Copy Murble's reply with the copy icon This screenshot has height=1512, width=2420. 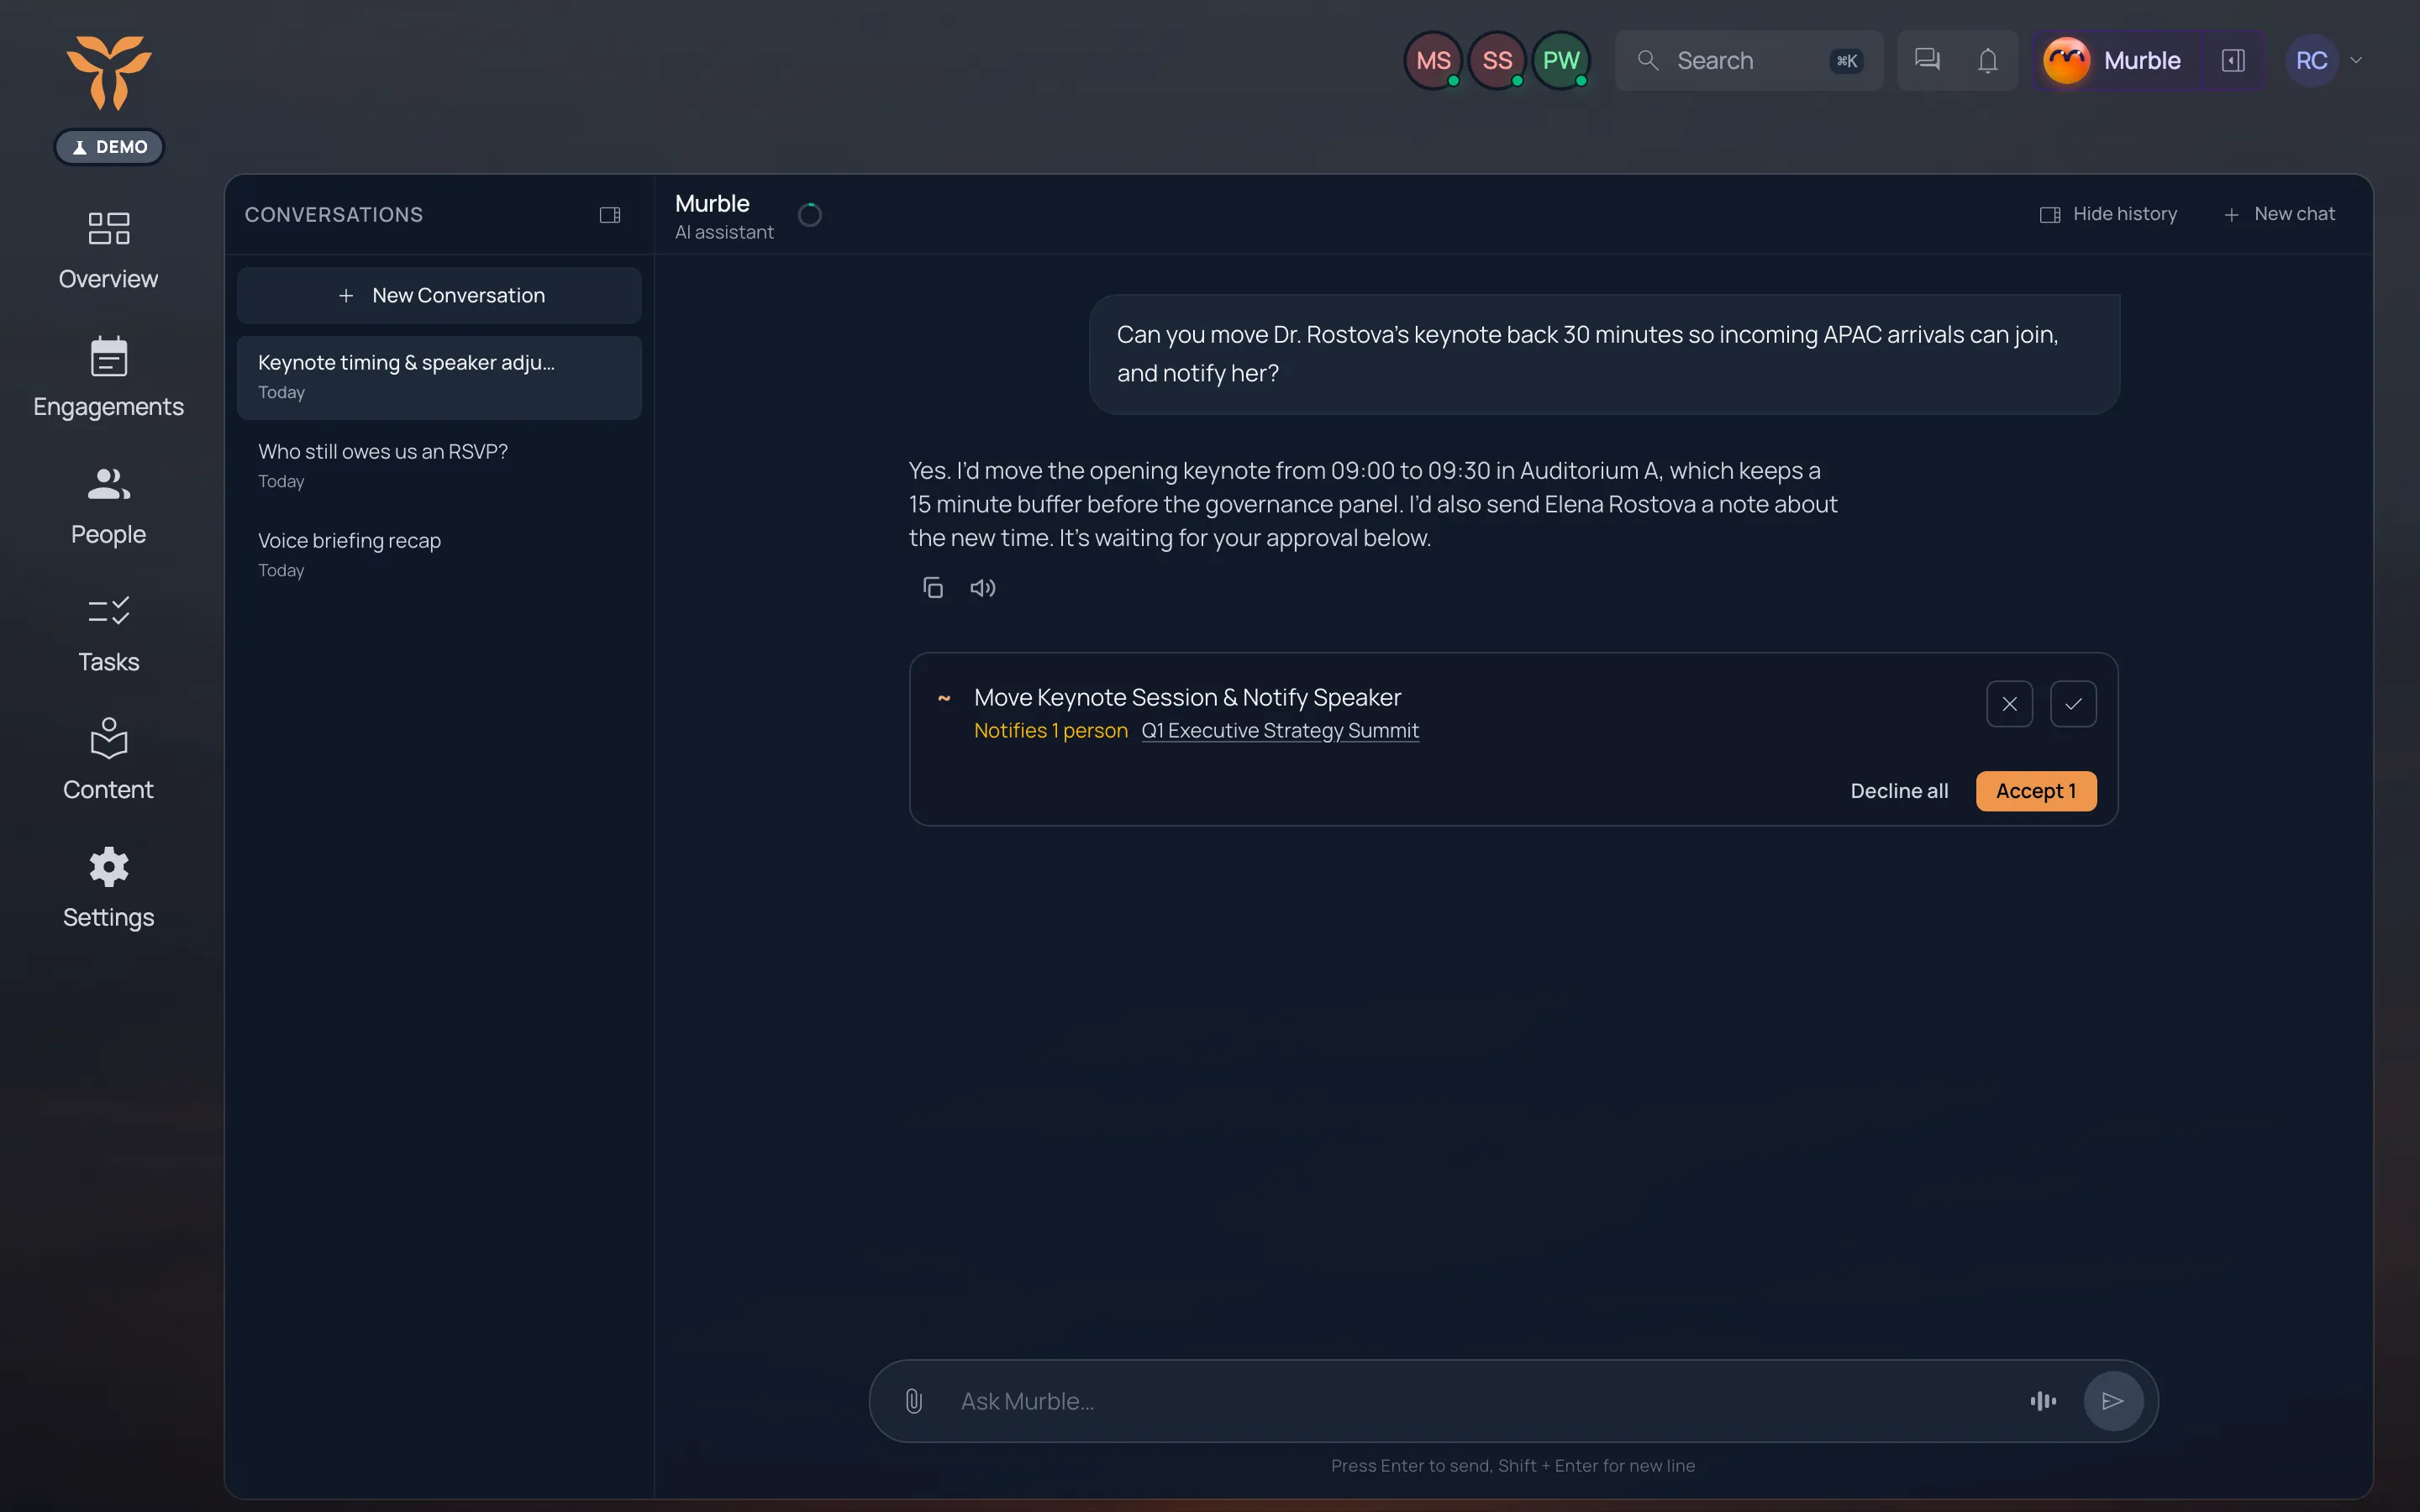click(932, 588)
